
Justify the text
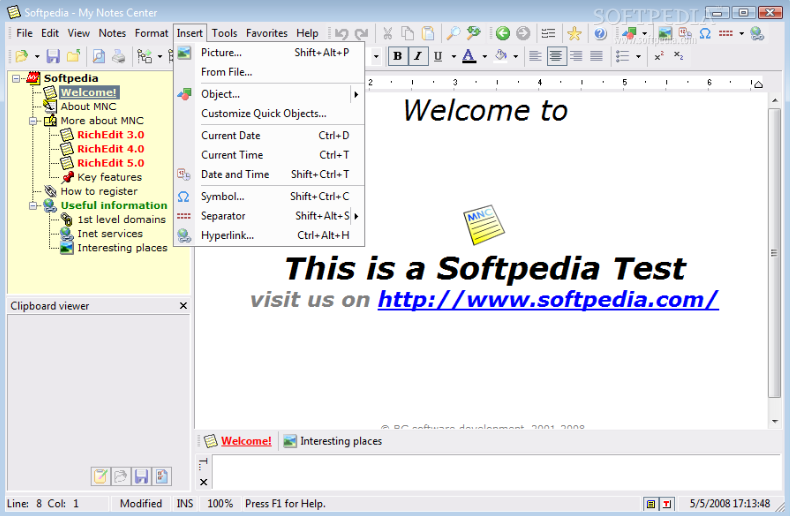click(596, 56)
